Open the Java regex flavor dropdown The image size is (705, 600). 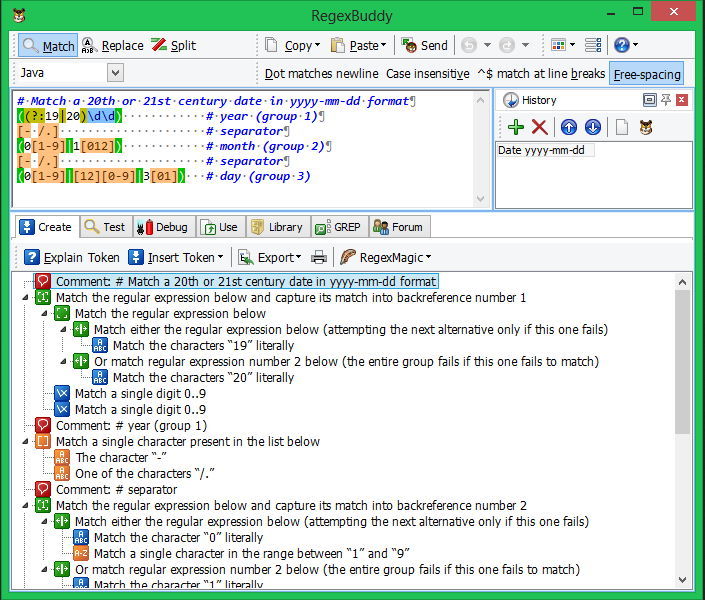coord(115,73)
